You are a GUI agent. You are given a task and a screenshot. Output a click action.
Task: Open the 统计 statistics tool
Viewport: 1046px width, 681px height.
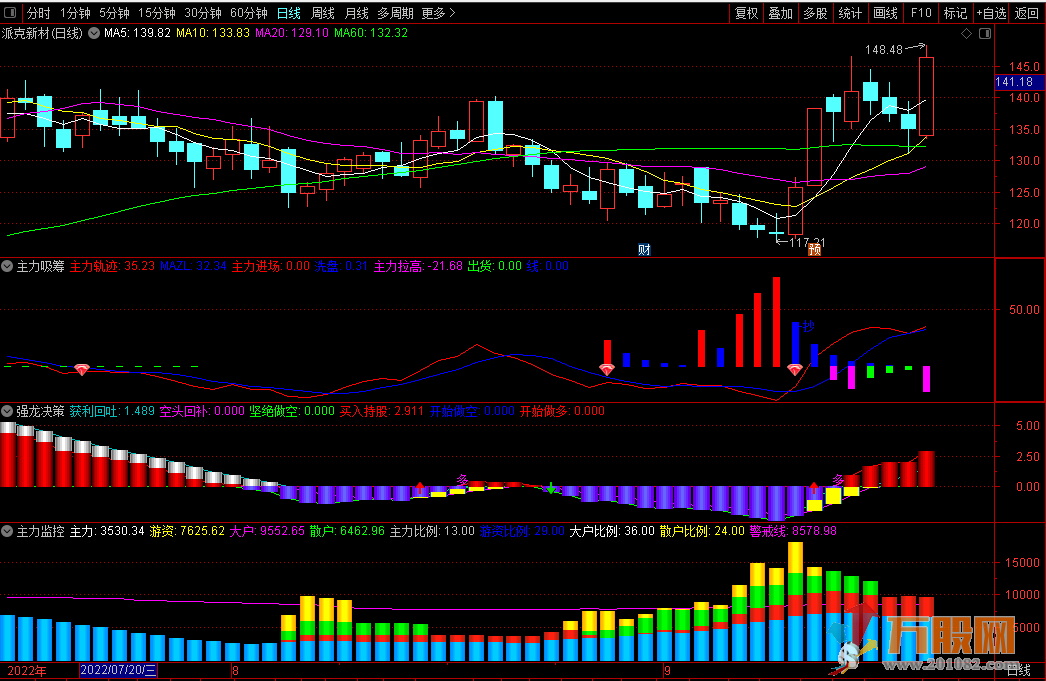[x=850, y=13]
